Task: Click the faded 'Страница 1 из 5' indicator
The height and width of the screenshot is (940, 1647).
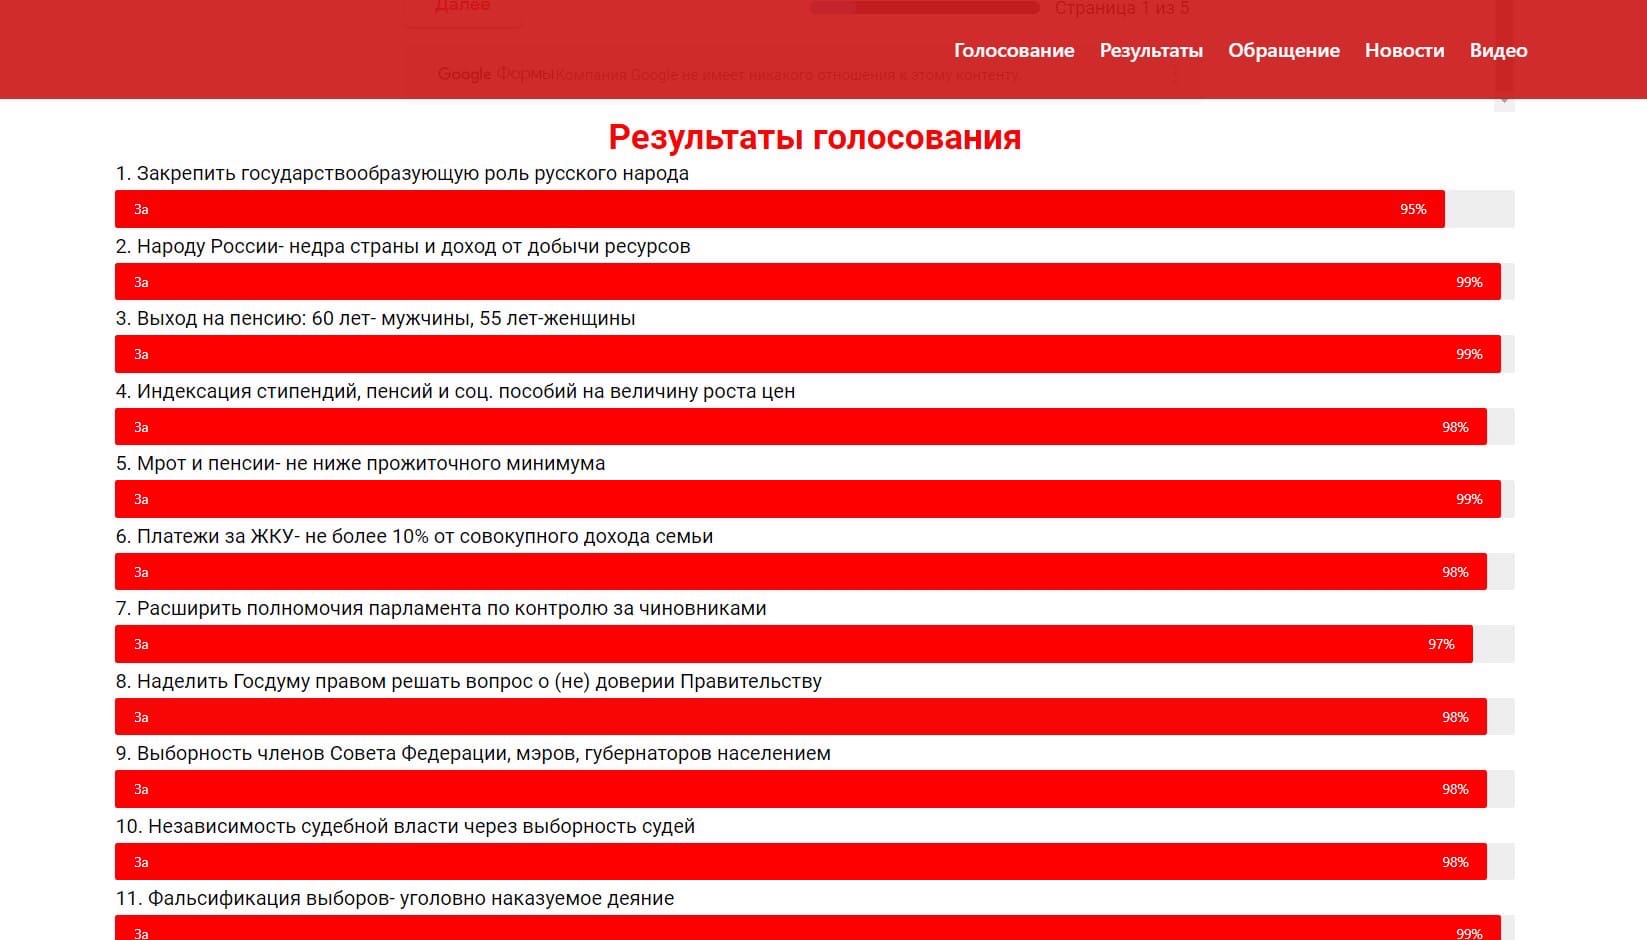Action: point(1122,8)
